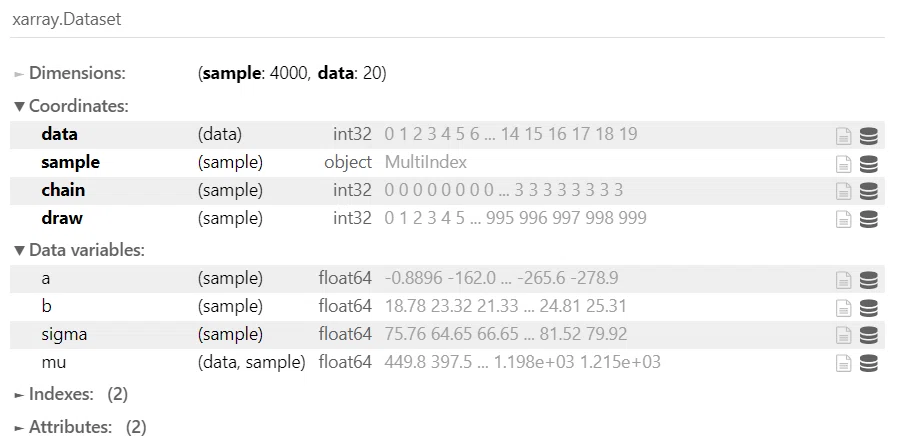The width and height of the screenshot is (904, 445).
Task: Click the sigma variable name
Action: point(64,334)
